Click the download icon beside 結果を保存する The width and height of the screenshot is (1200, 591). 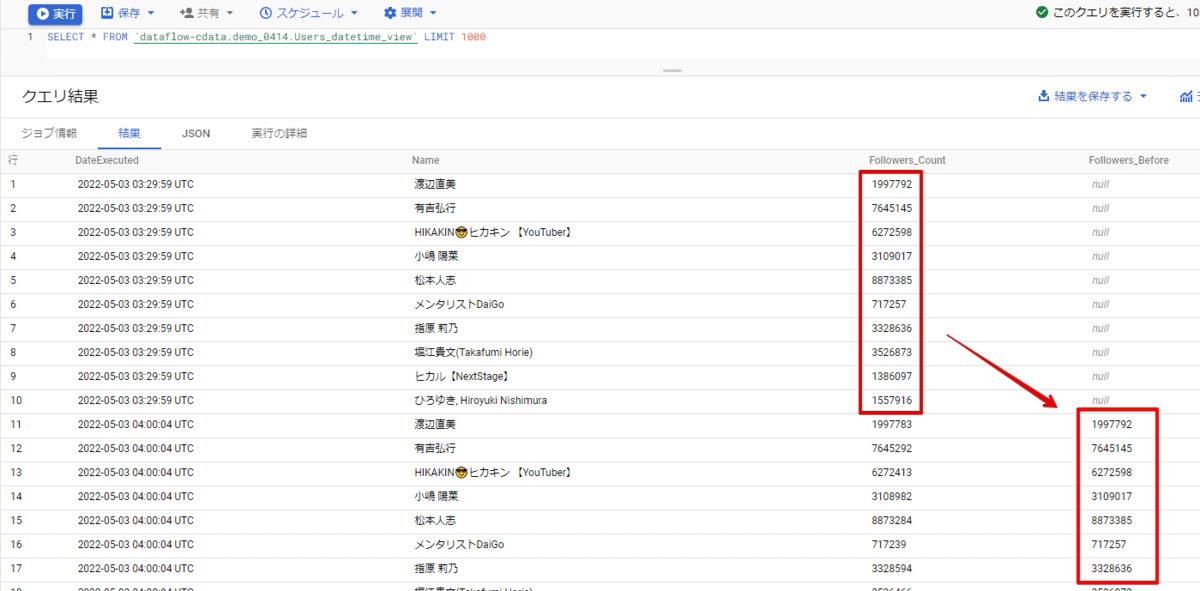pos(1044,96)
